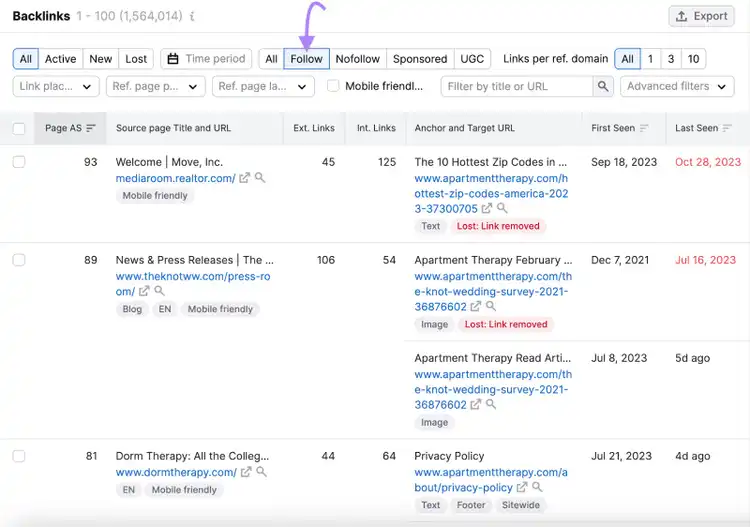This screenshot has height=527, width=750.
Task: Select the UGC link type tab
Action: [472, 59]
